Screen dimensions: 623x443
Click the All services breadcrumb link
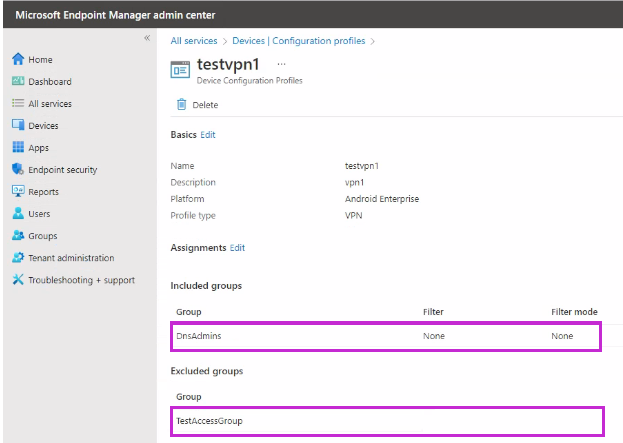pyautogui.click(x=194, y=41)
